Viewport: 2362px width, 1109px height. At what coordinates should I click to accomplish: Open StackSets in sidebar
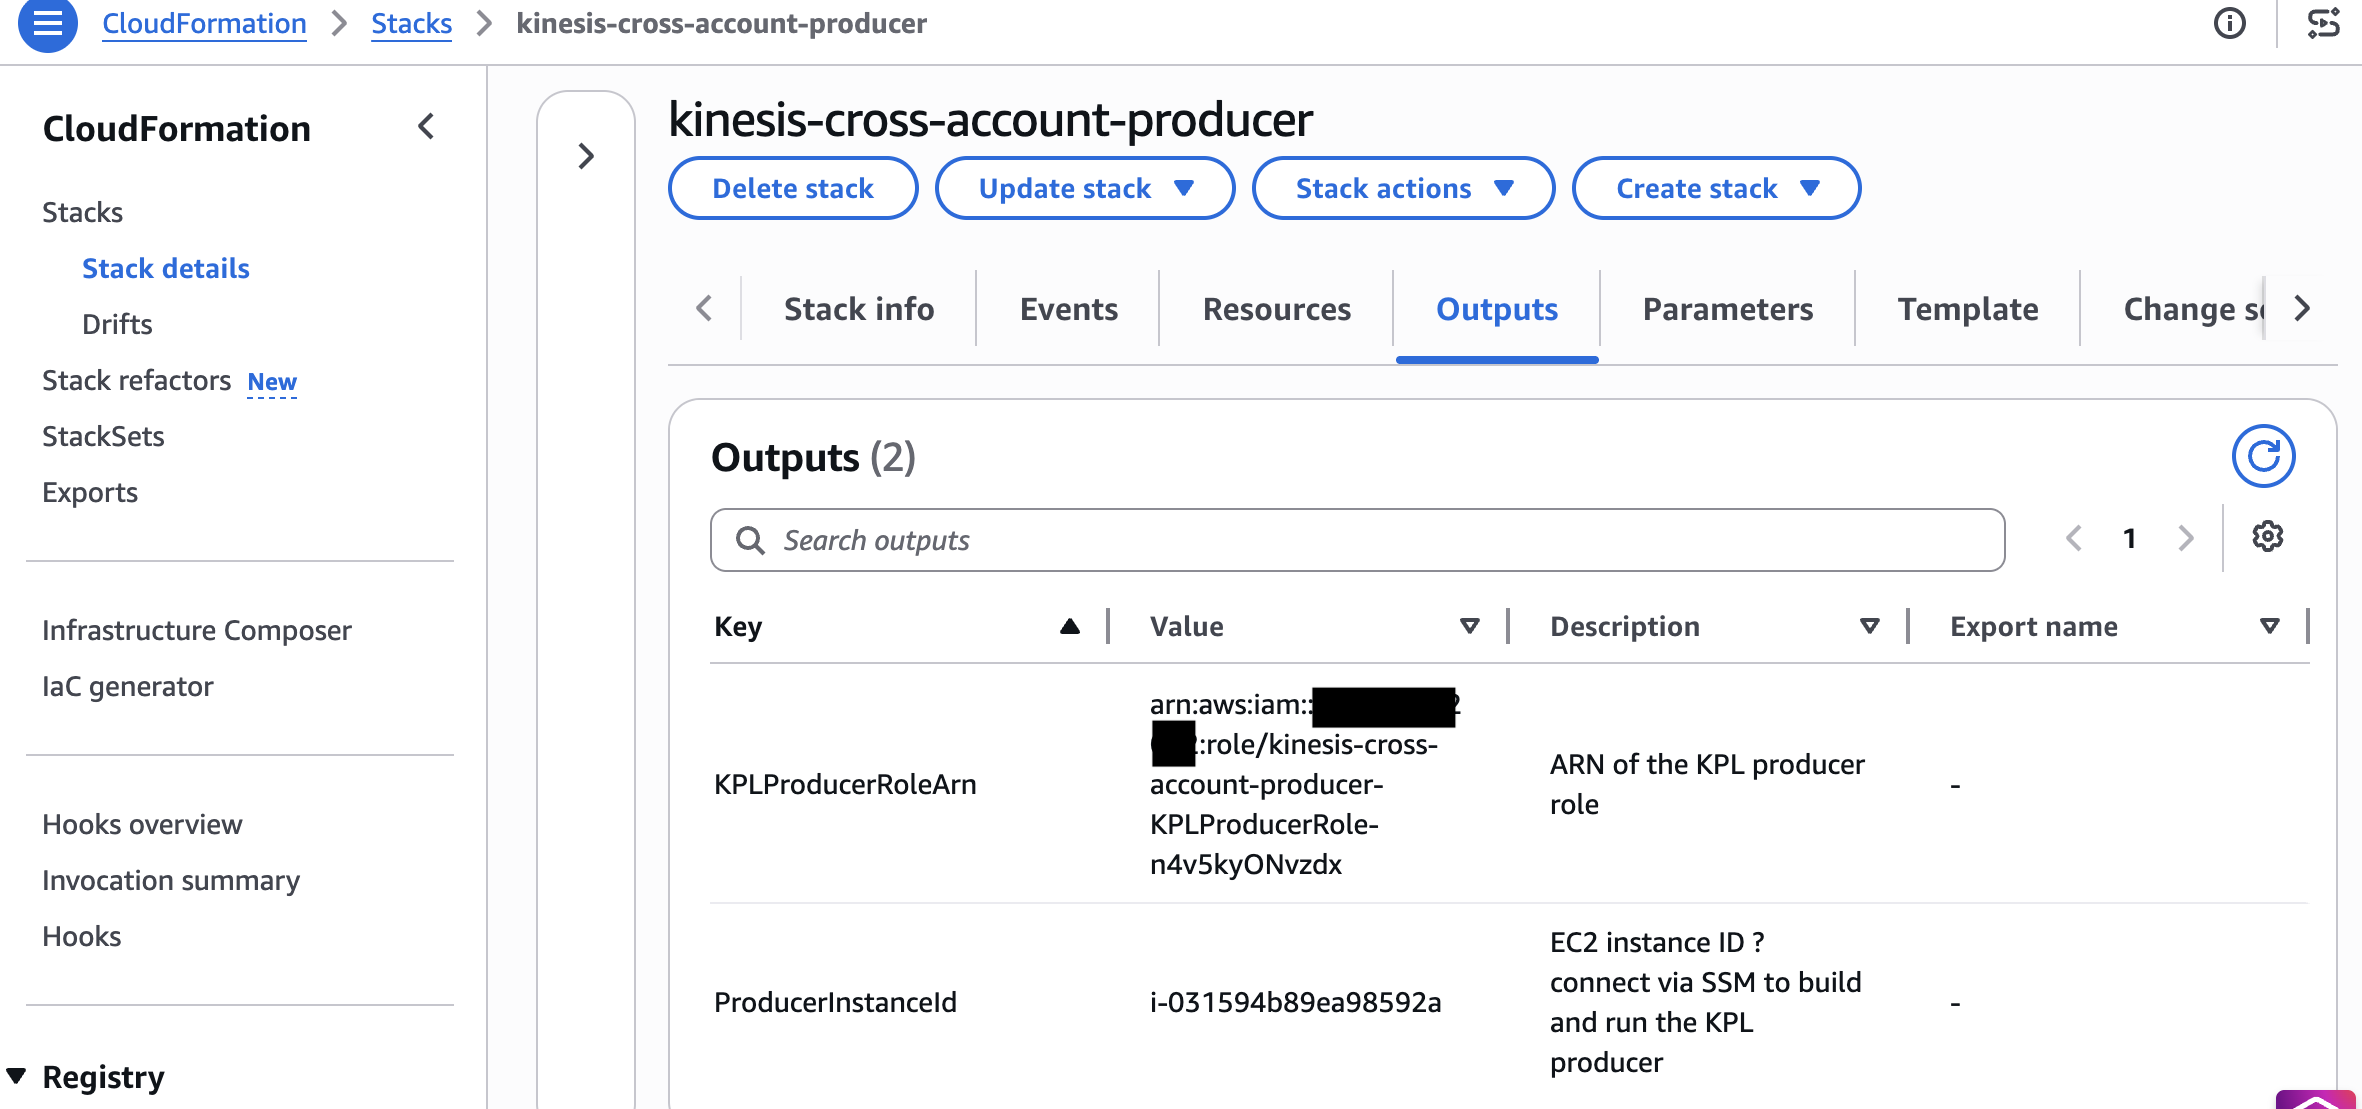[103, 436]
